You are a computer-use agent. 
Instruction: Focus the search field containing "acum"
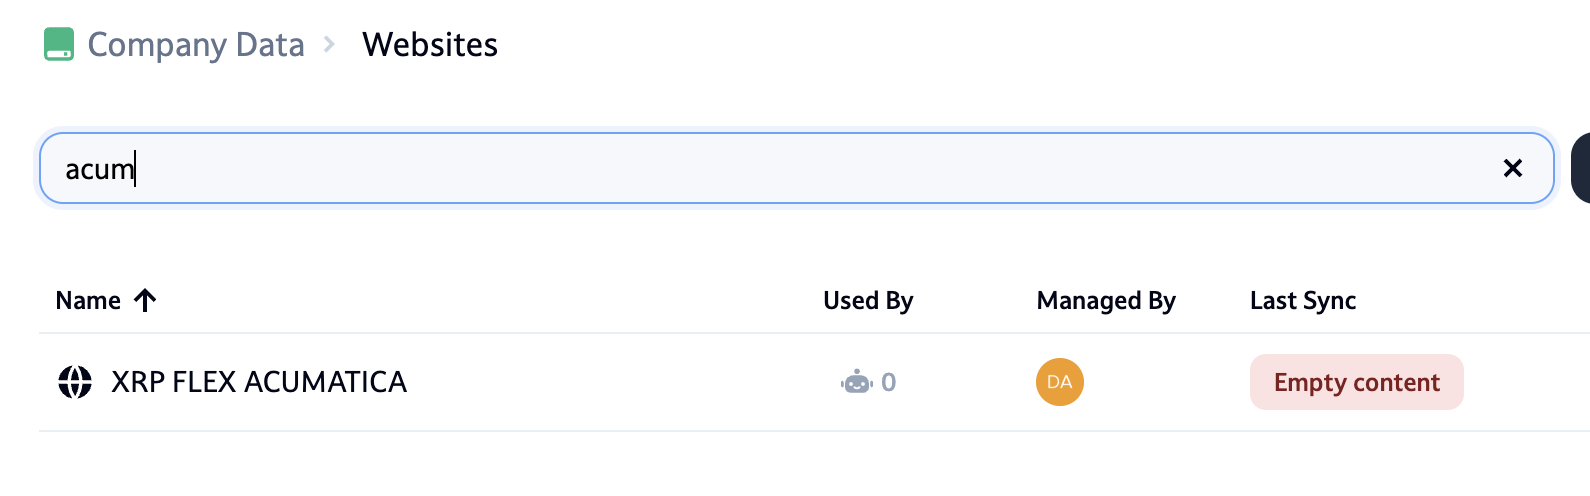click(x=760, y=169)
